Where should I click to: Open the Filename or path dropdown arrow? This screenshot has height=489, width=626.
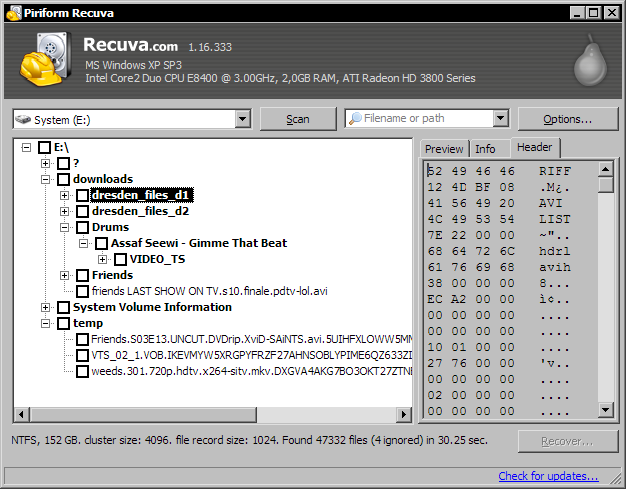[501, 119]
